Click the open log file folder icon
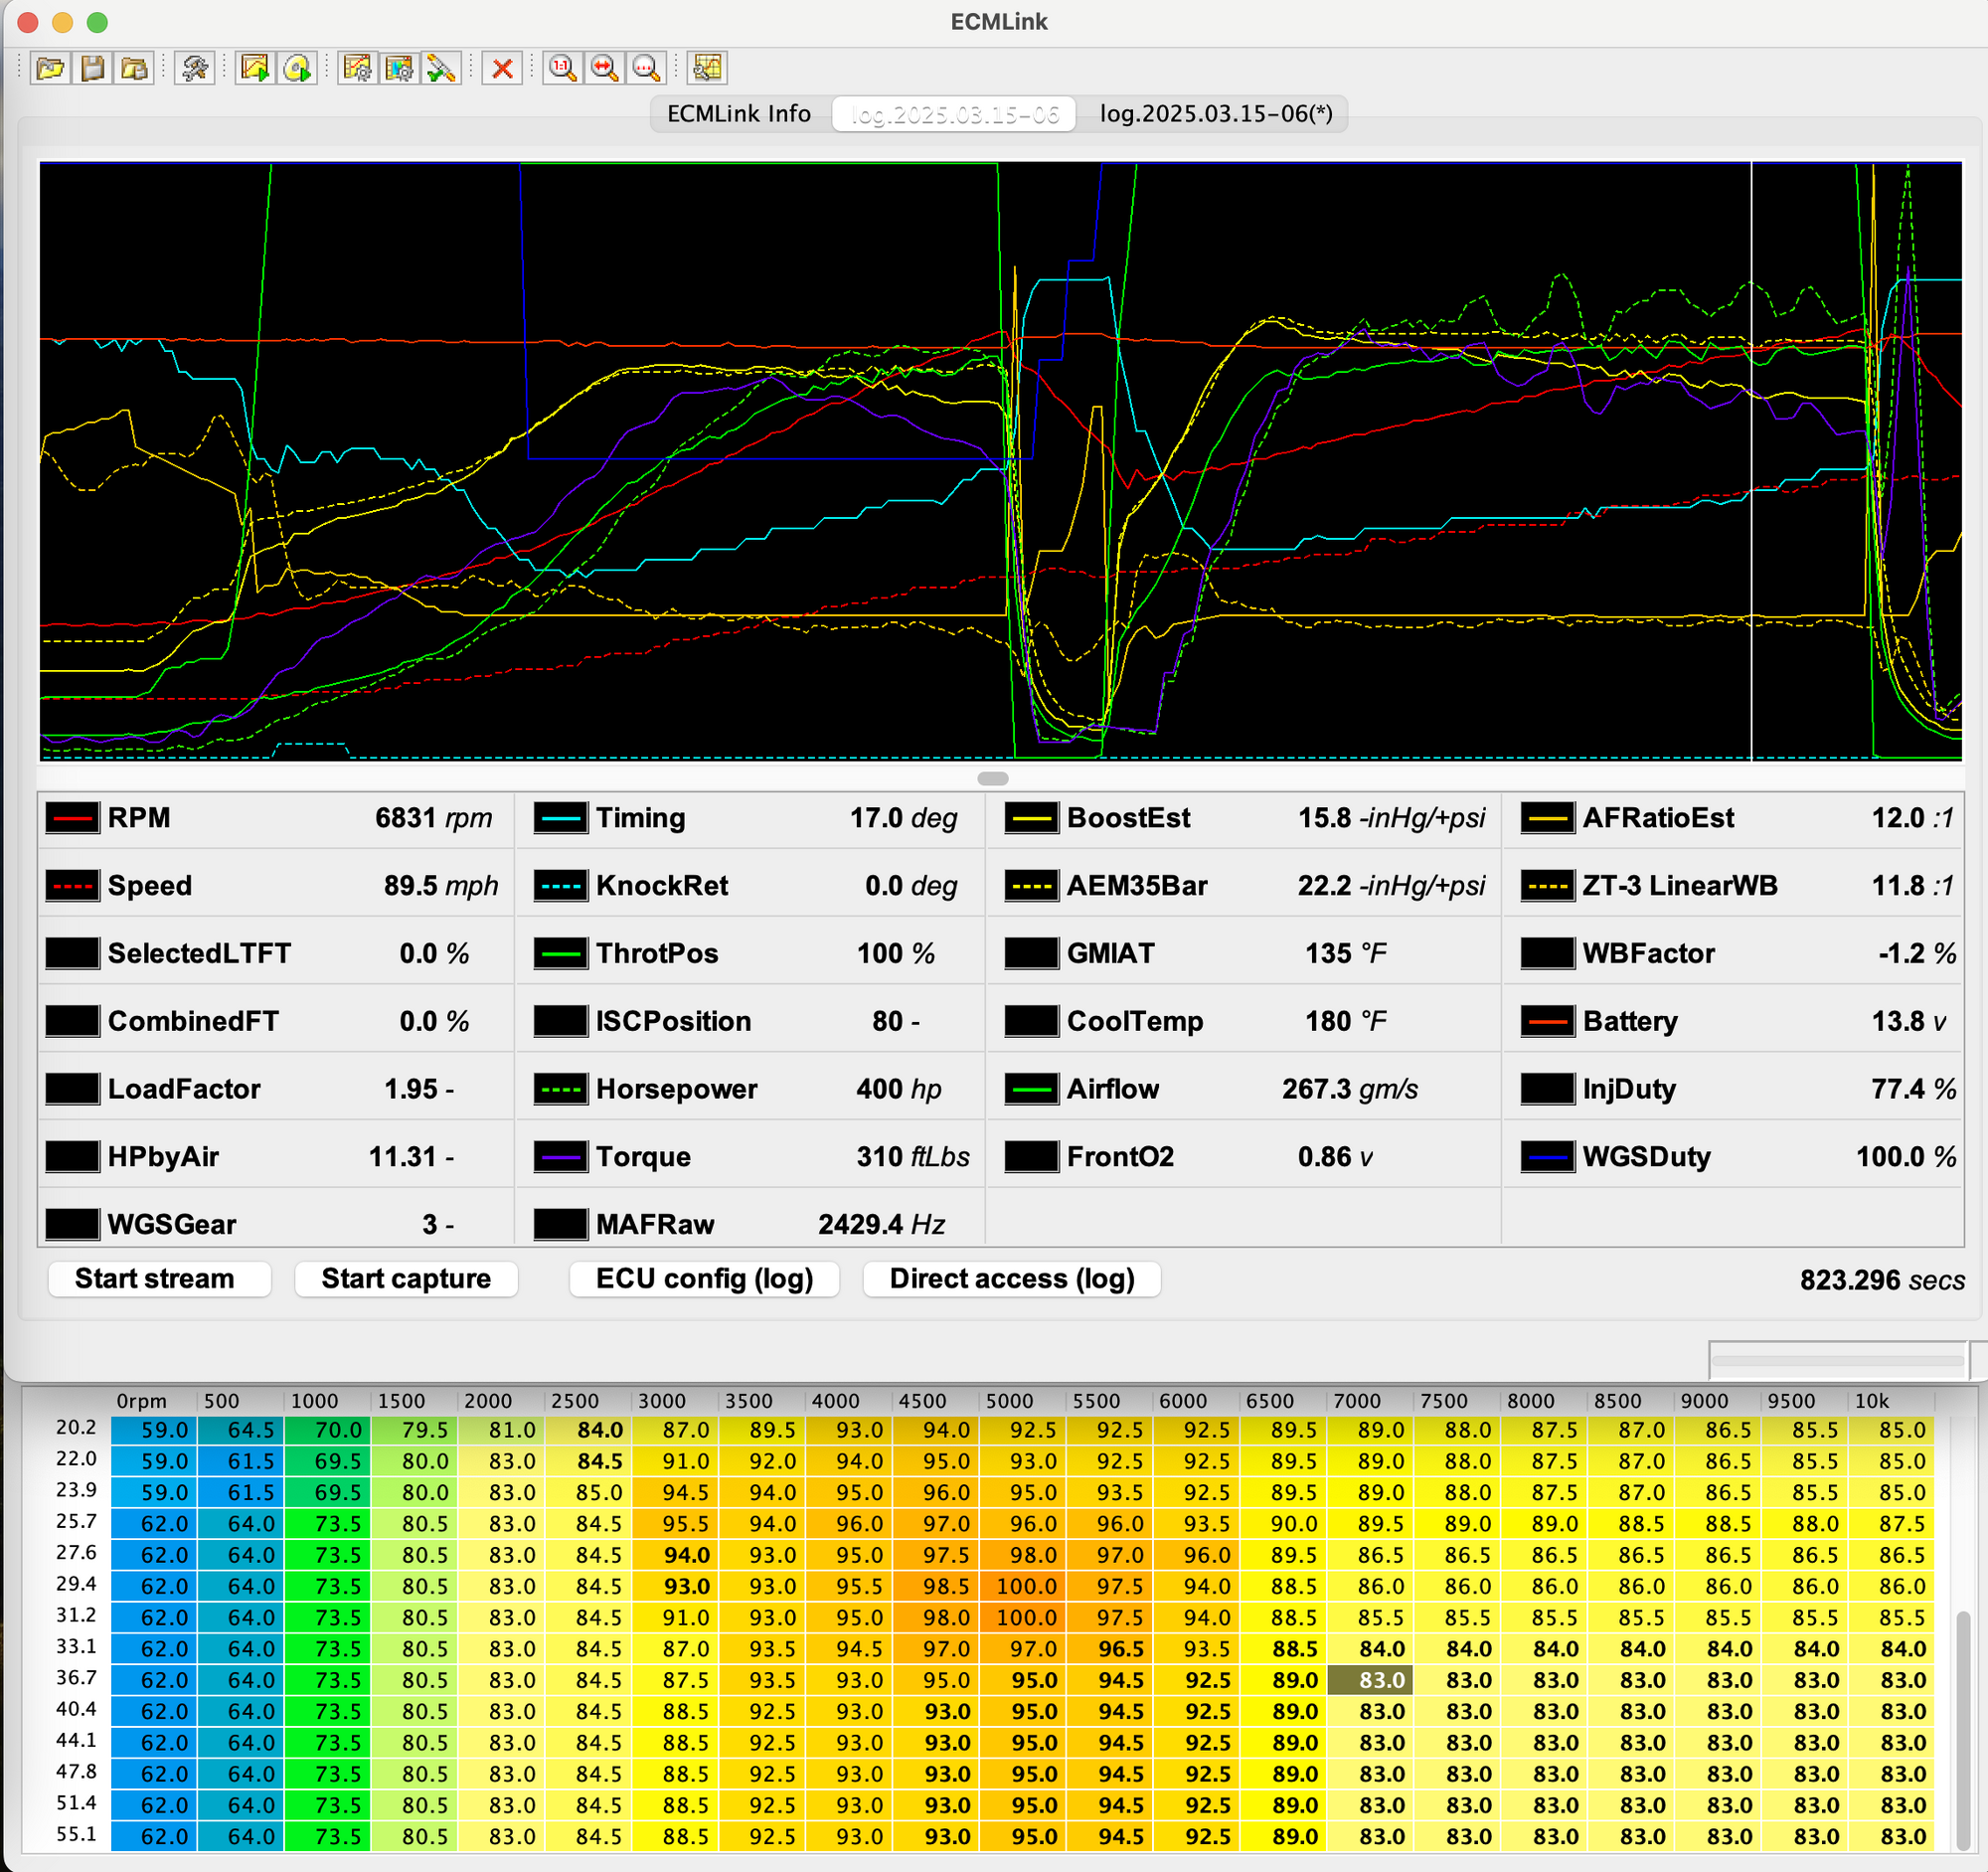The image size is (1988, 1872). tap(50, 68)
